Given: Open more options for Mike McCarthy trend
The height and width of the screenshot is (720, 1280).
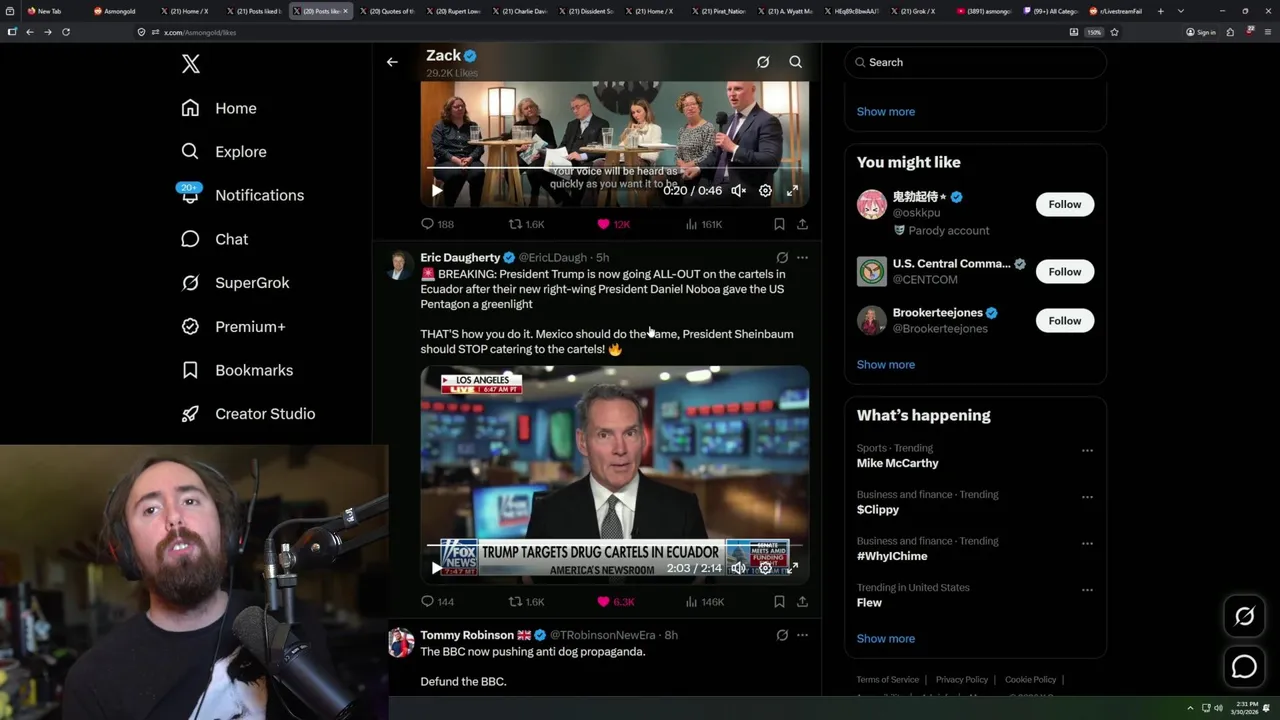Looking at the screenshot, I should (x=1087, y=451).
